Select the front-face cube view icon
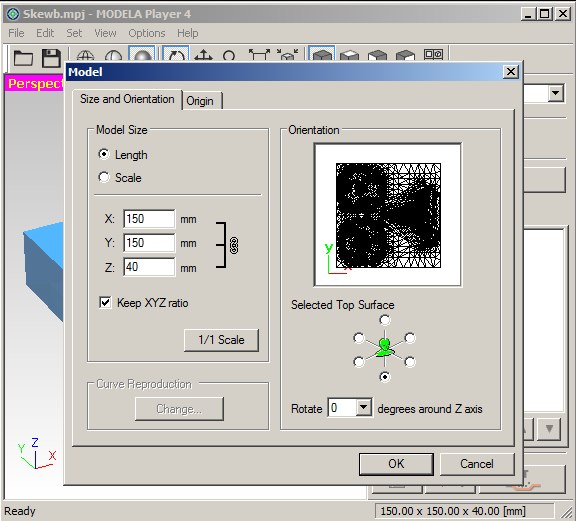The width and height of the screenshot is (576, 521). point(377,55)
